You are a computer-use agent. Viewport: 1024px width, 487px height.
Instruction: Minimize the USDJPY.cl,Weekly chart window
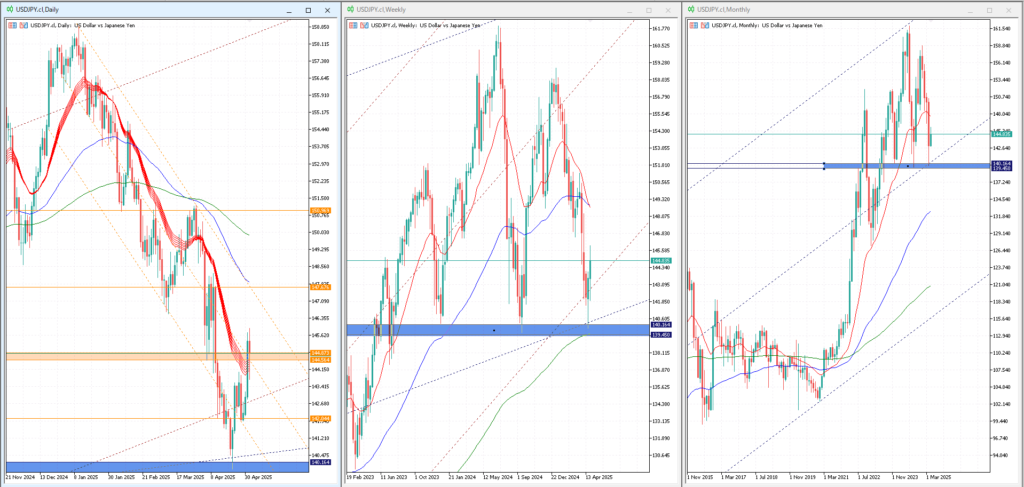pyautogui.click(x=630, y=10)
